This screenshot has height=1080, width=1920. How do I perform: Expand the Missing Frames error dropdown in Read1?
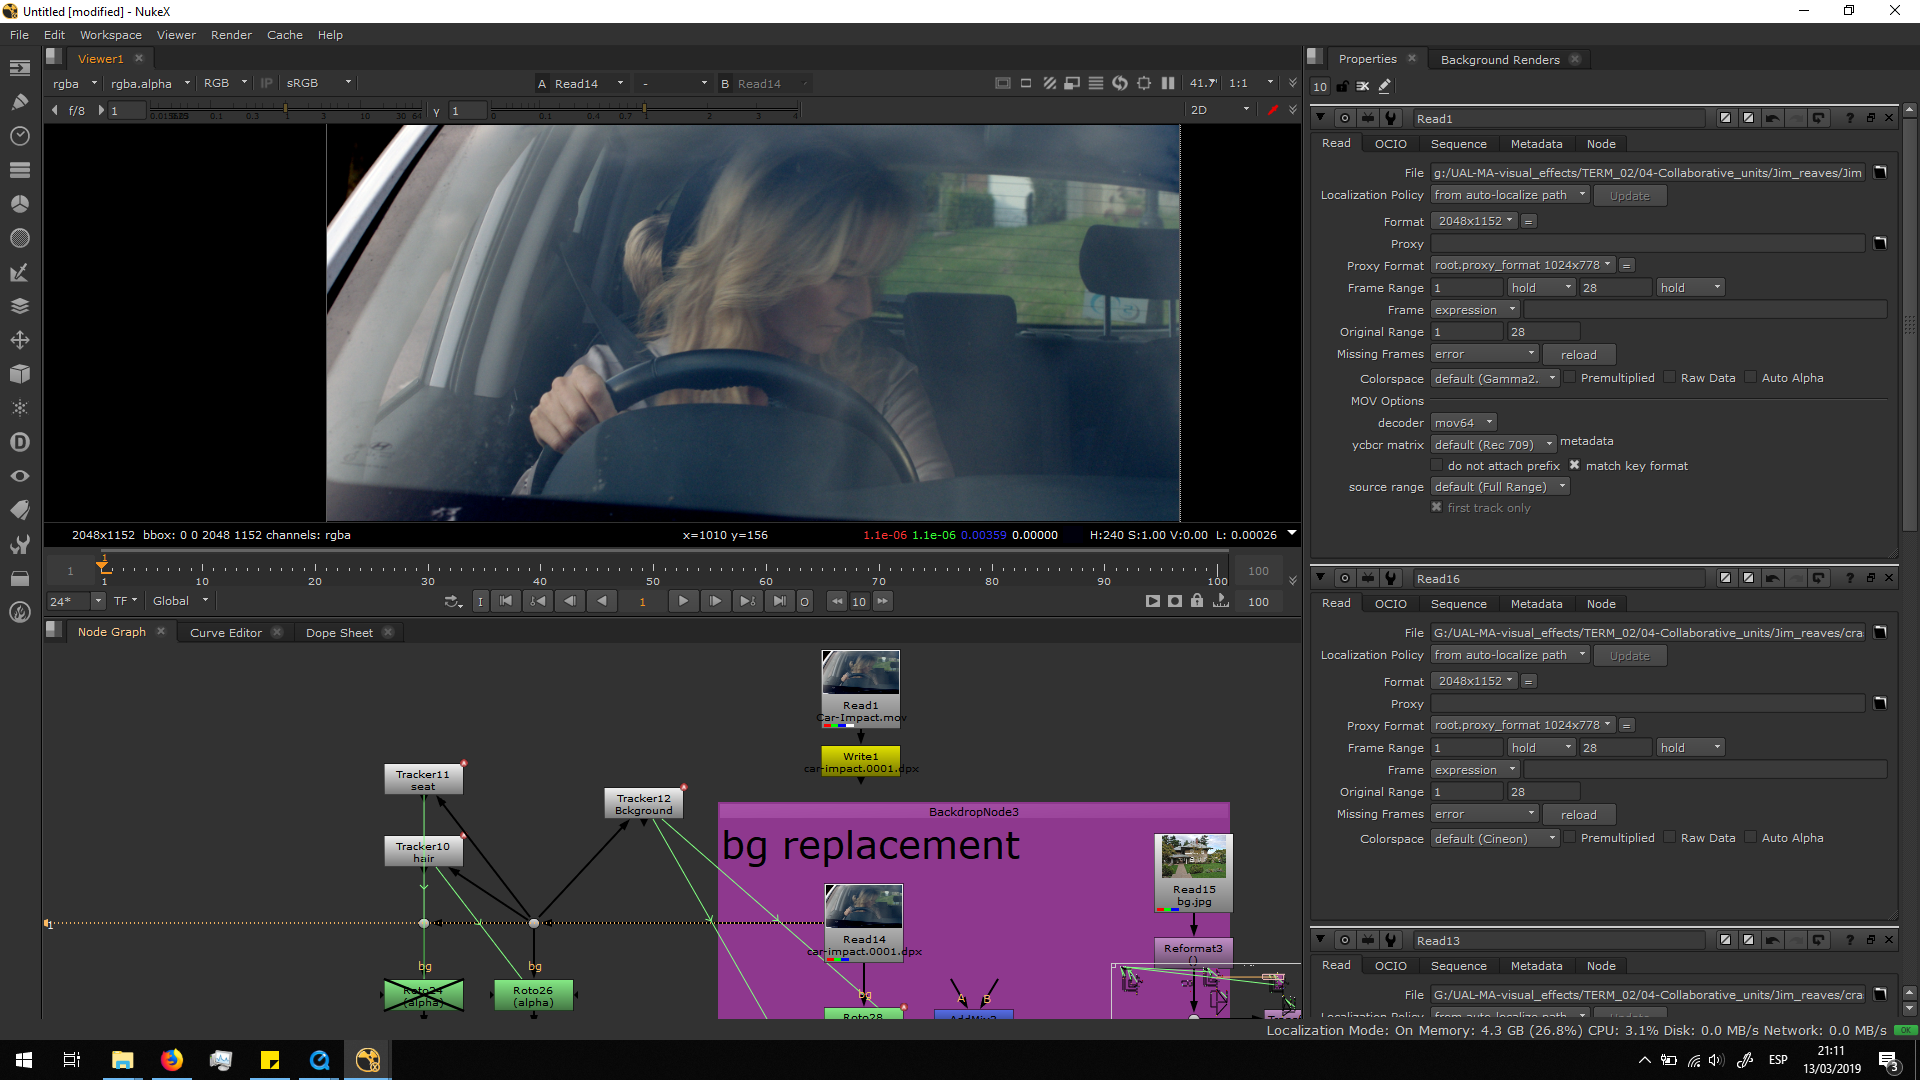(x=1484, y=354)
